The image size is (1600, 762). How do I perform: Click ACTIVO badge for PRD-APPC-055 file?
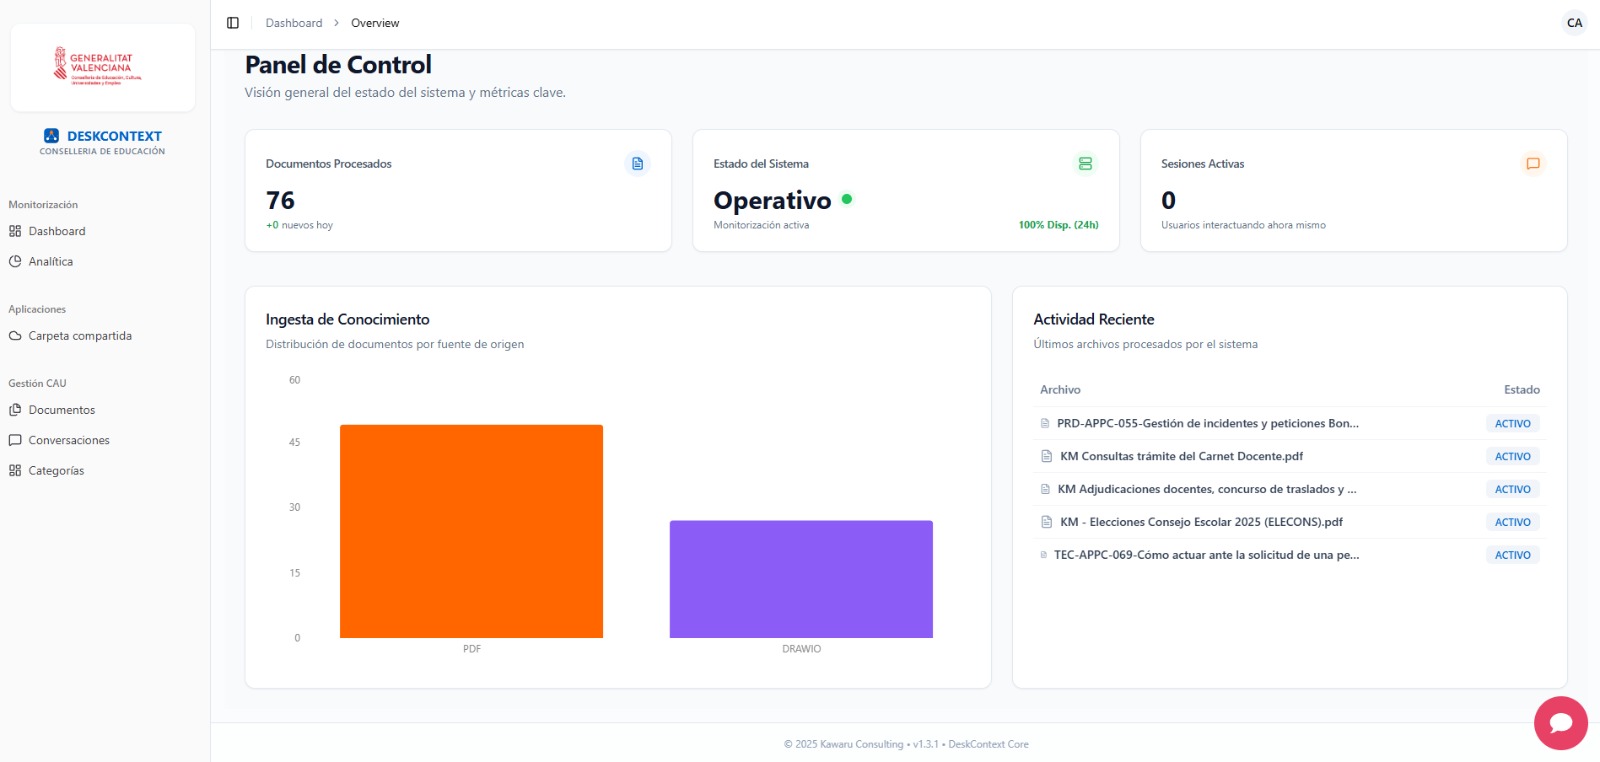pos(1512,424)
